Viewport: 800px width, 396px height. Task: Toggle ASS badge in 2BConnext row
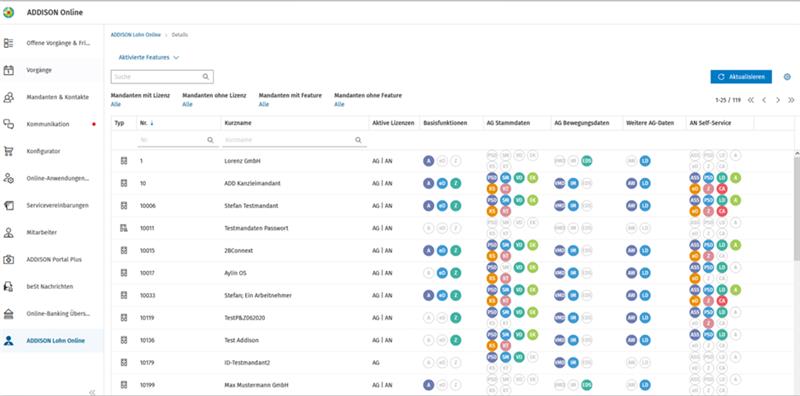(x=695, y=245)
